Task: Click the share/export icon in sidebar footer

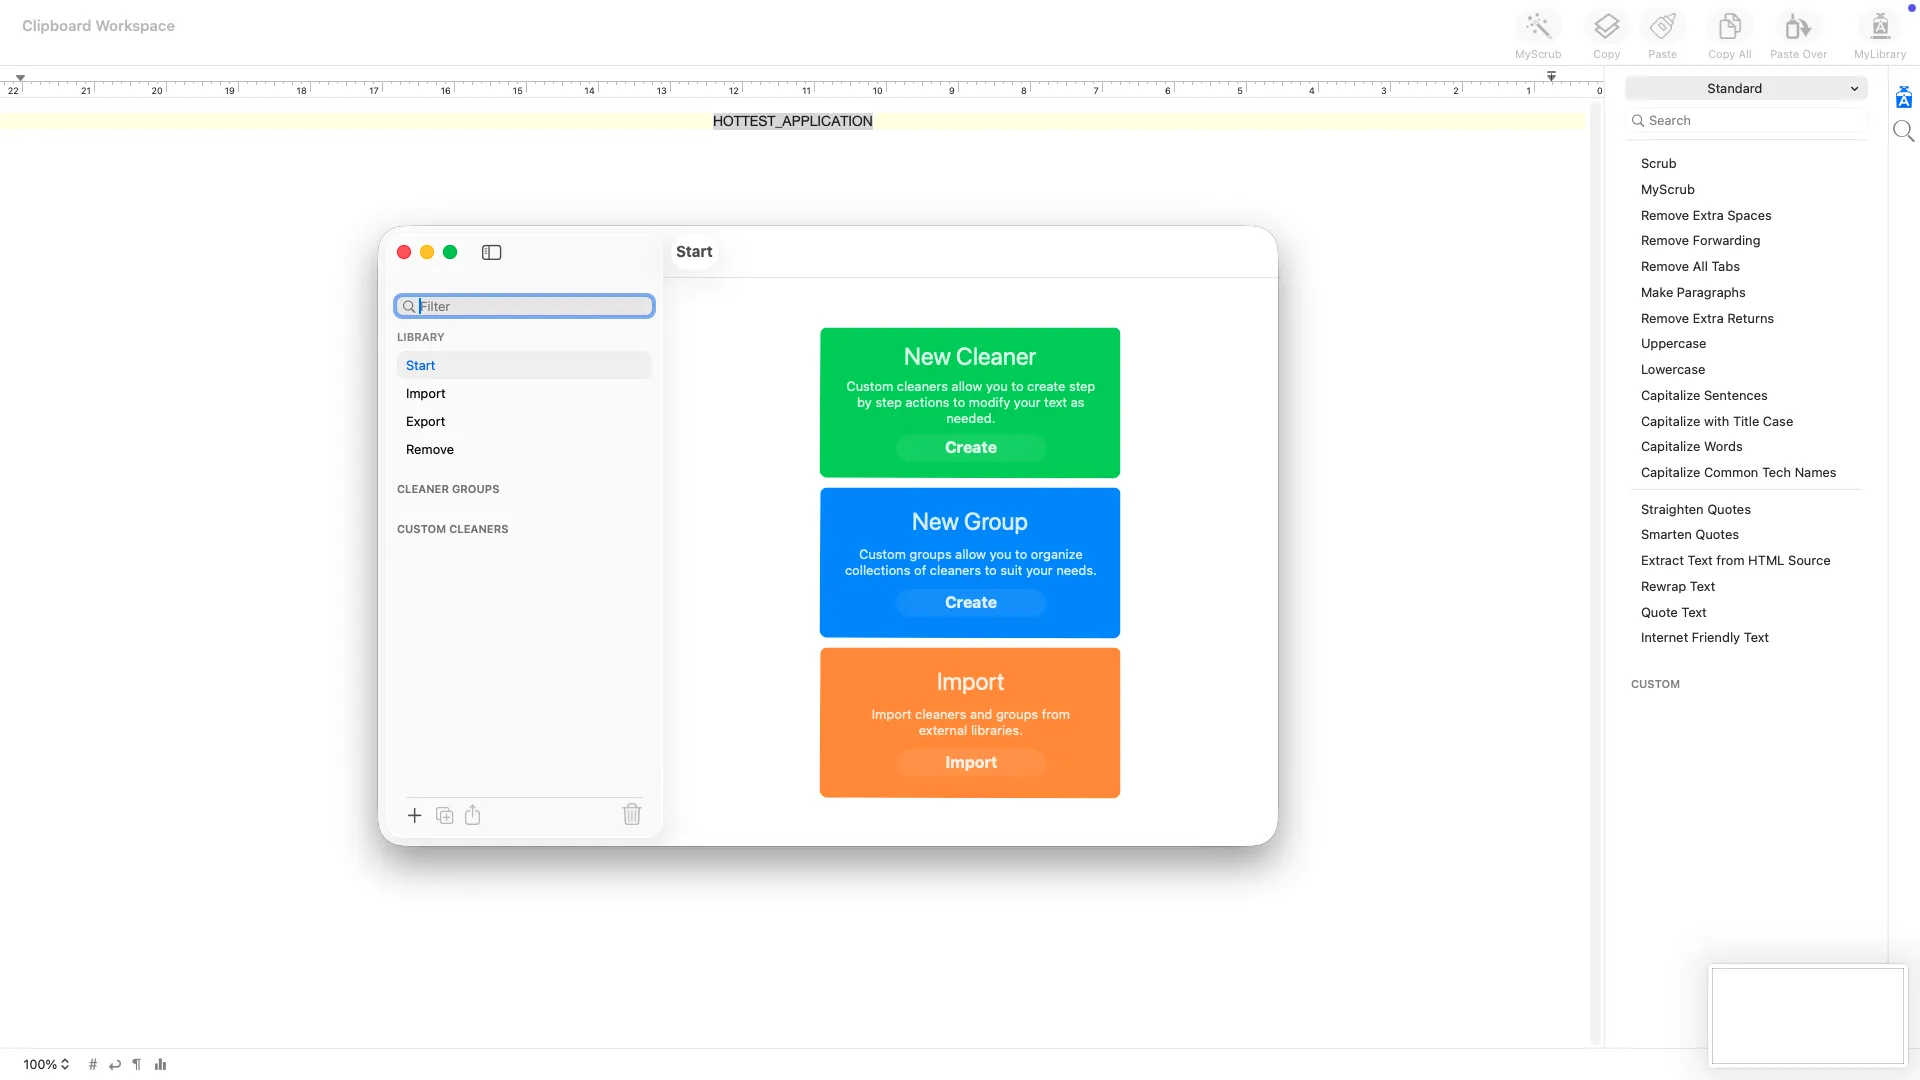Action: [x=473, y=816]
